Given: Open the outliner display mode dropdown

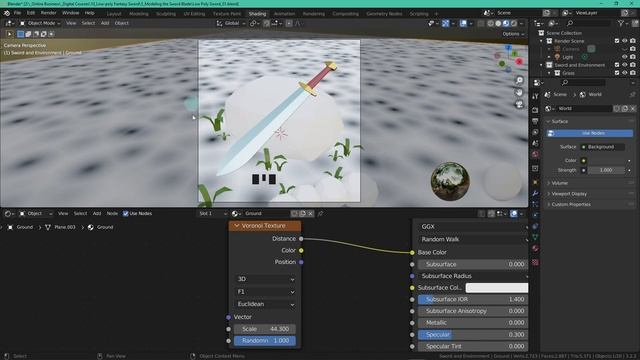Looking at the screenshot, I should coord(540,23).
